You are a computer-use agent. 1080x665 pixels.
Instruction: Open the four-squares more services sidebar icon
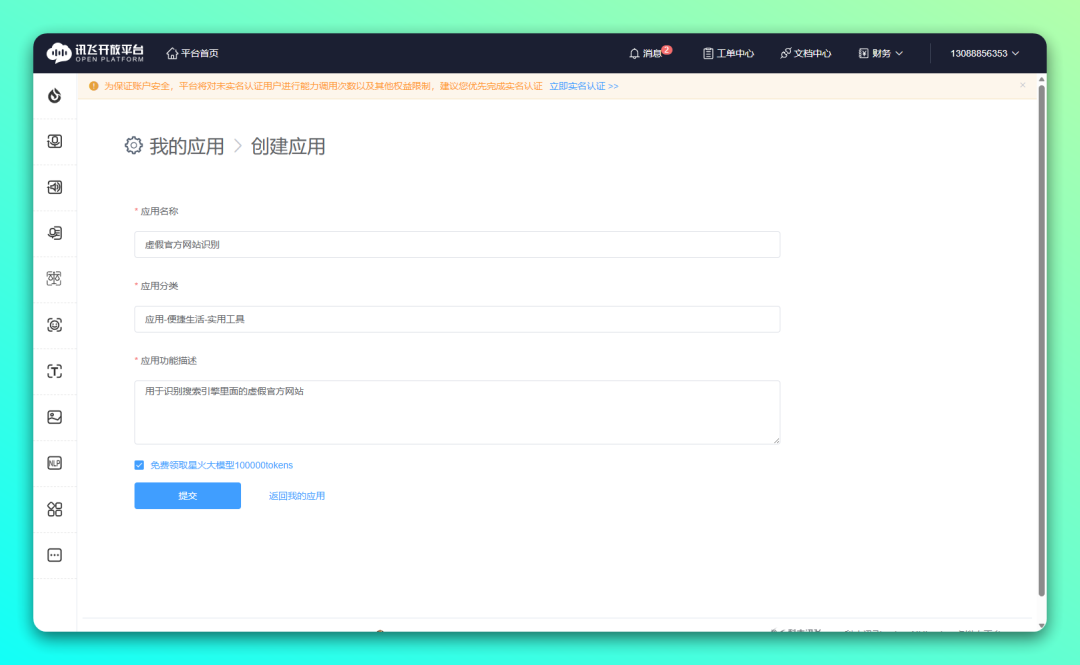54,509
